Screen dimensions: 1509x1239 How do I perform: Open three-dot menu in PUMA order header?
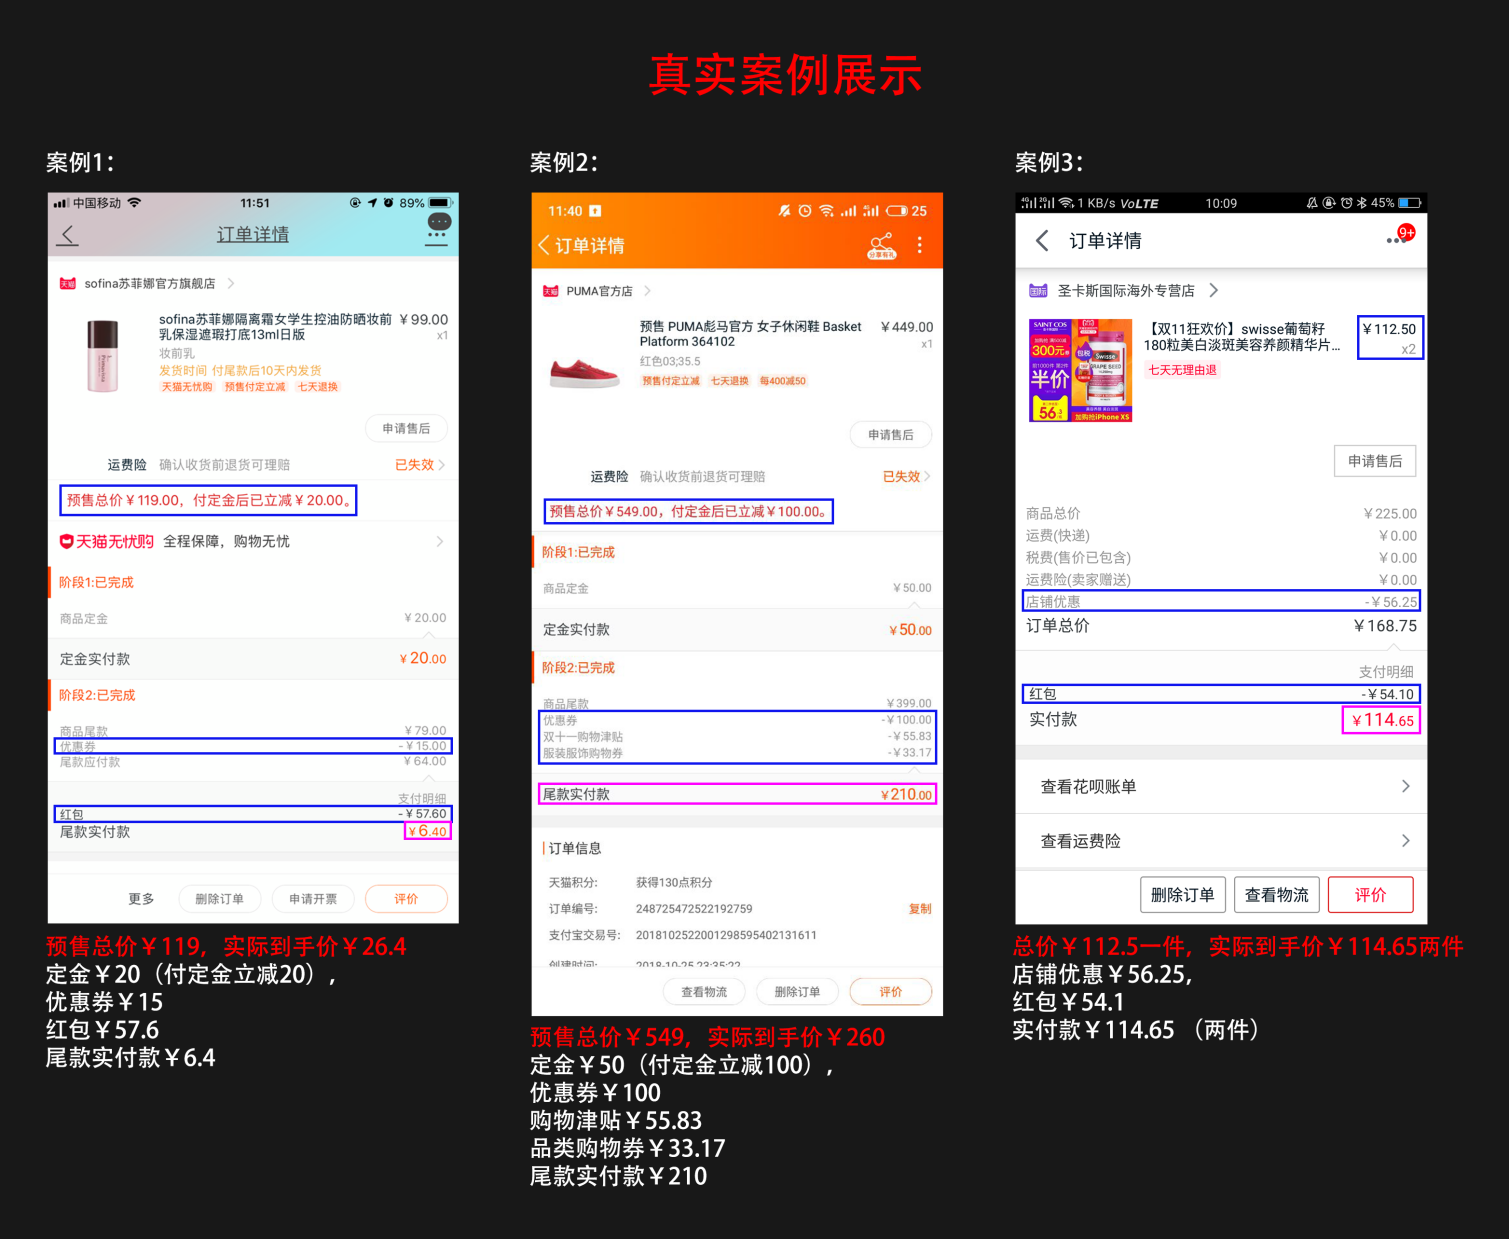(920, 245)
